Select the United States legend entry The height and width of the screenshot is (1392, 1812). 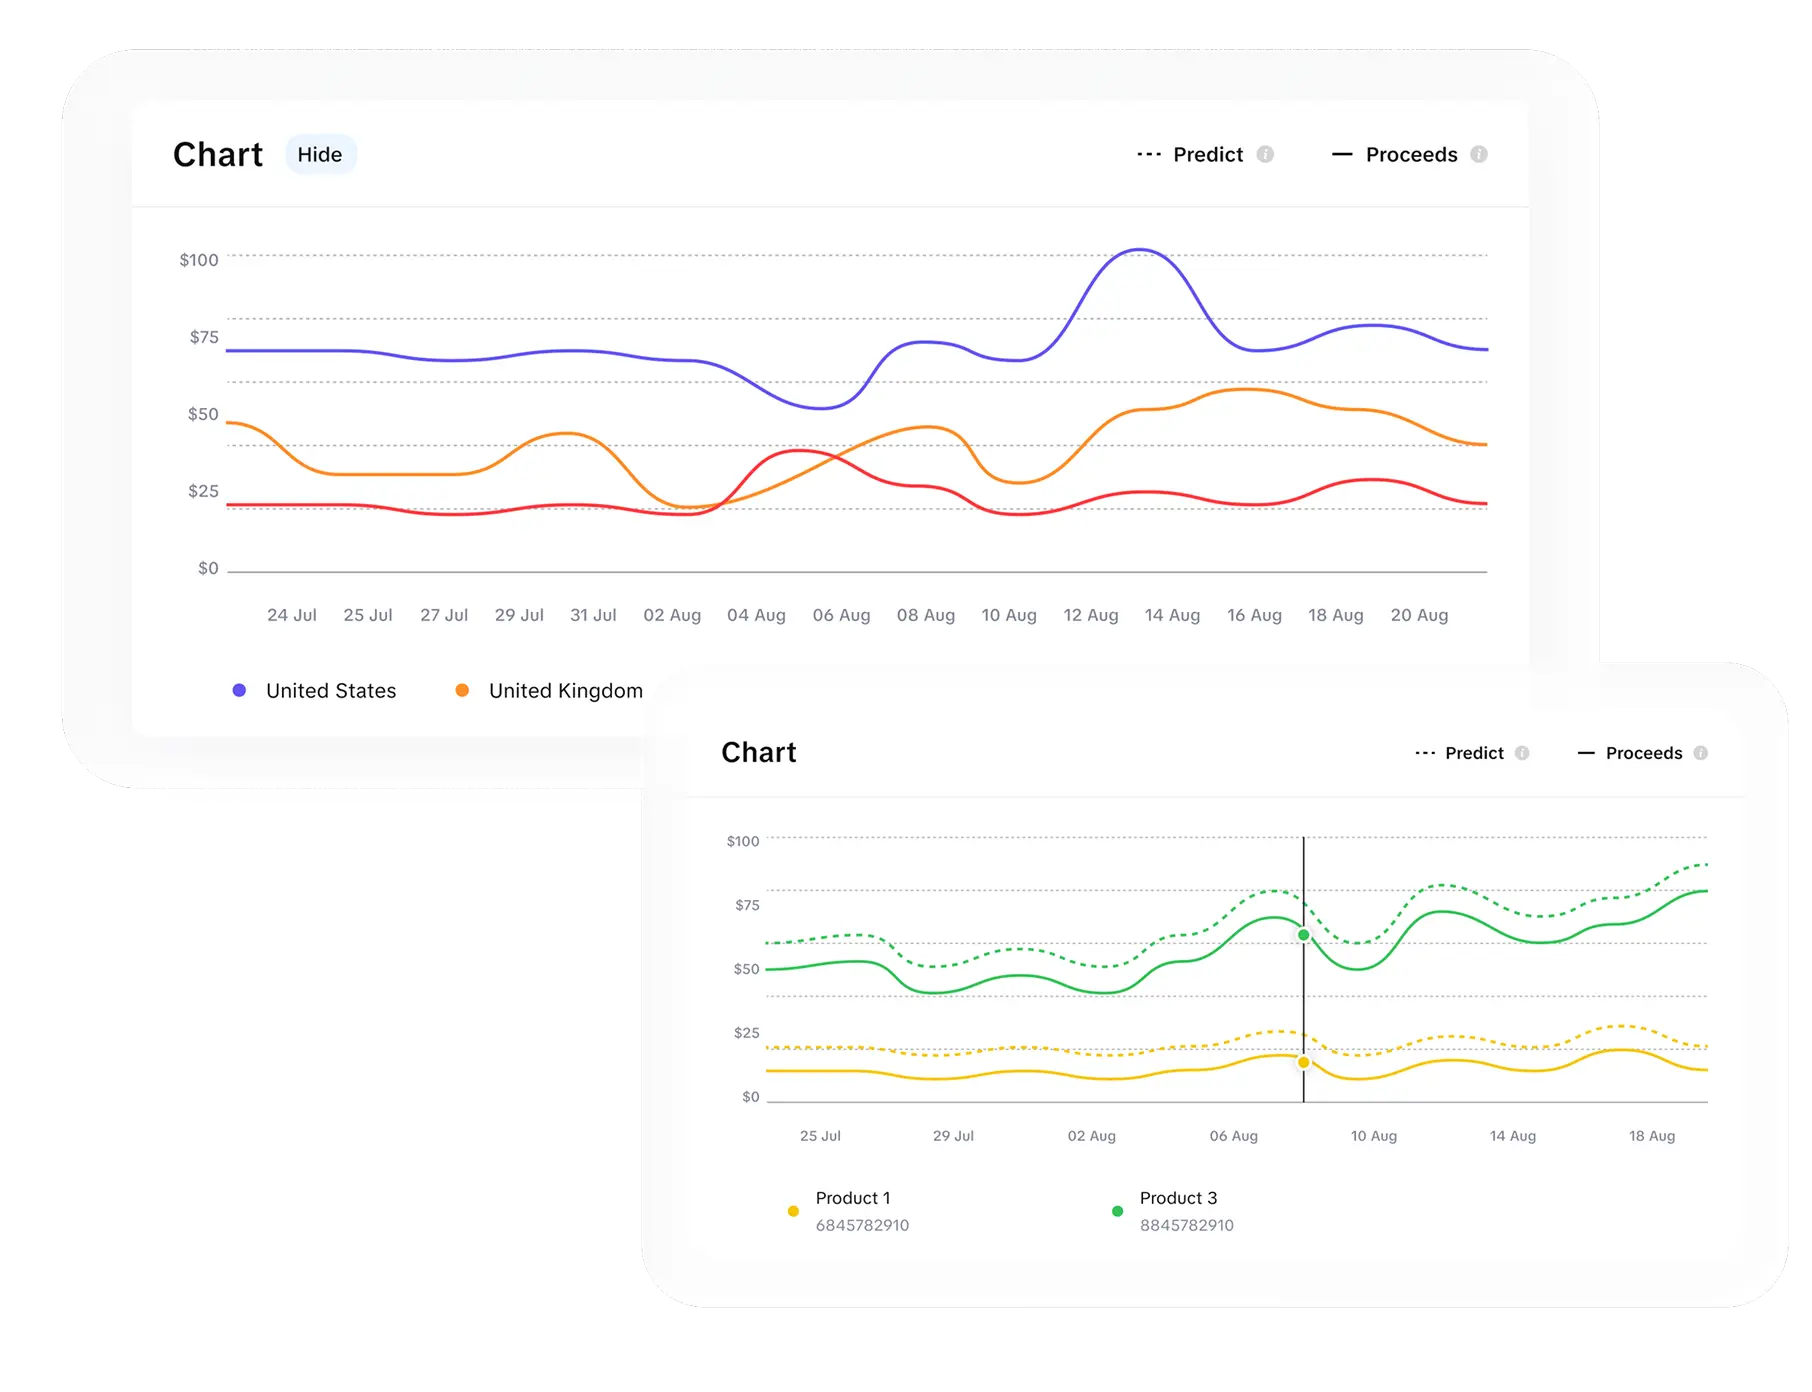click(330, 690)
